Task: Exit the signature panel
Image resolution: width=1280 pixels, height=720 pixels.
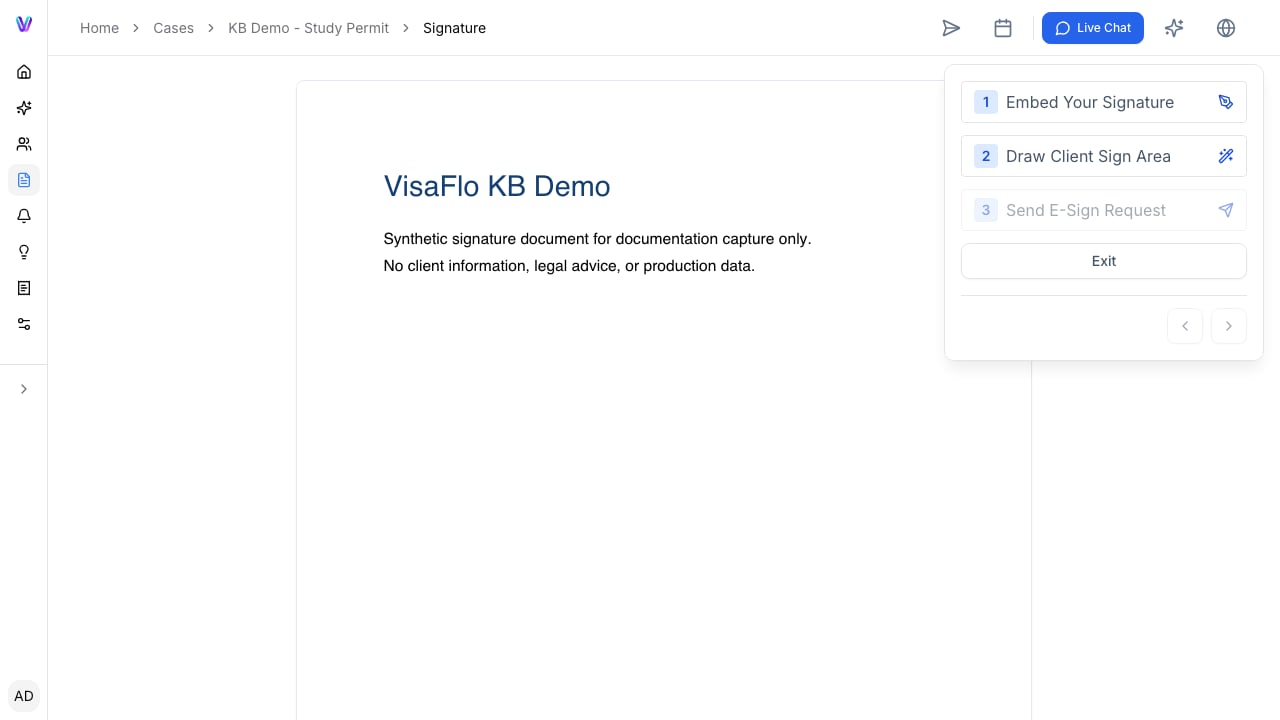Action: pyautogui.click(x=1104, y=261)
